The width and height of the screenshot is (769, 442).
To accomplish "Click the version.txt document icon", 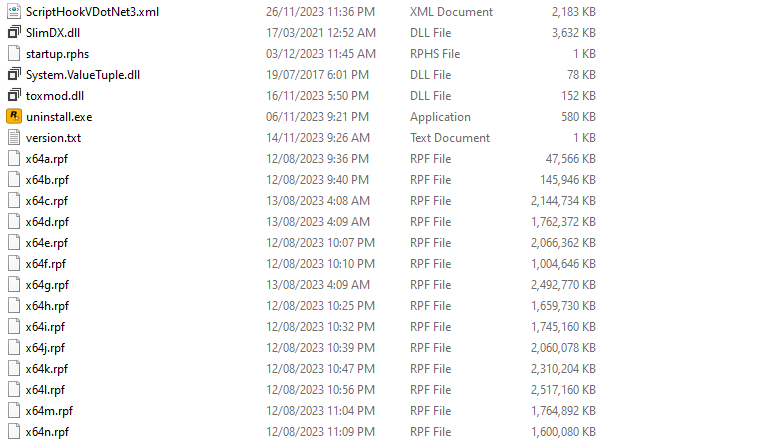I will click(x=14, y=138).
